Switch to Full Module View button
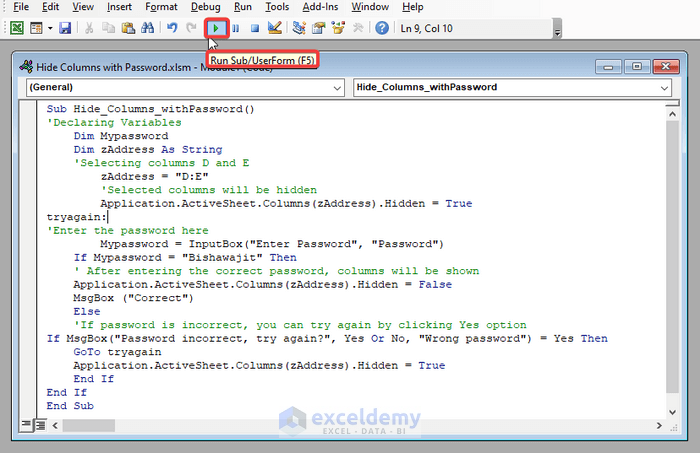700x453 pixels. coord(40,425)
